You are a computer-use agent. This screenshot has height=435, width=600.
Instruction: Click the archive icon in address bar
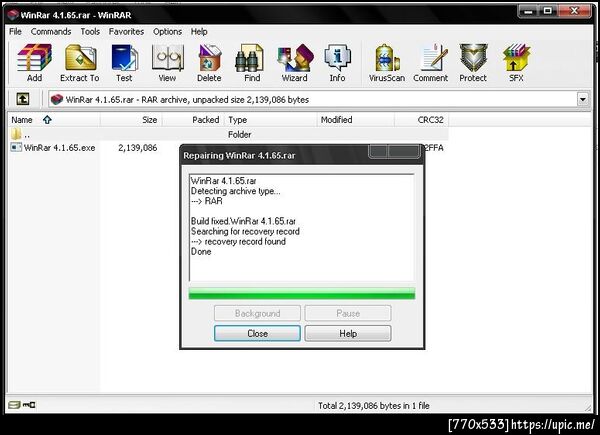(57, 99)
